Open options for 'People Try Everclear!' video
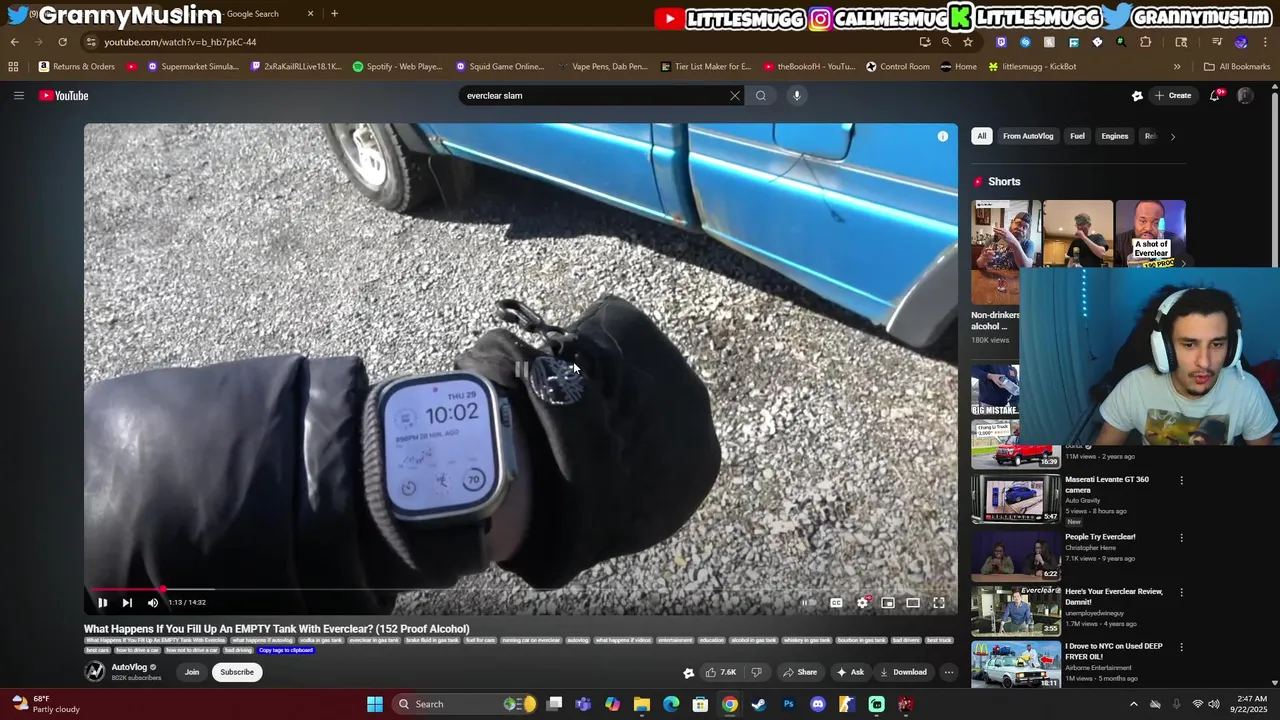The width and height of the screenshot is (1280, 720). click(1181, 538)
